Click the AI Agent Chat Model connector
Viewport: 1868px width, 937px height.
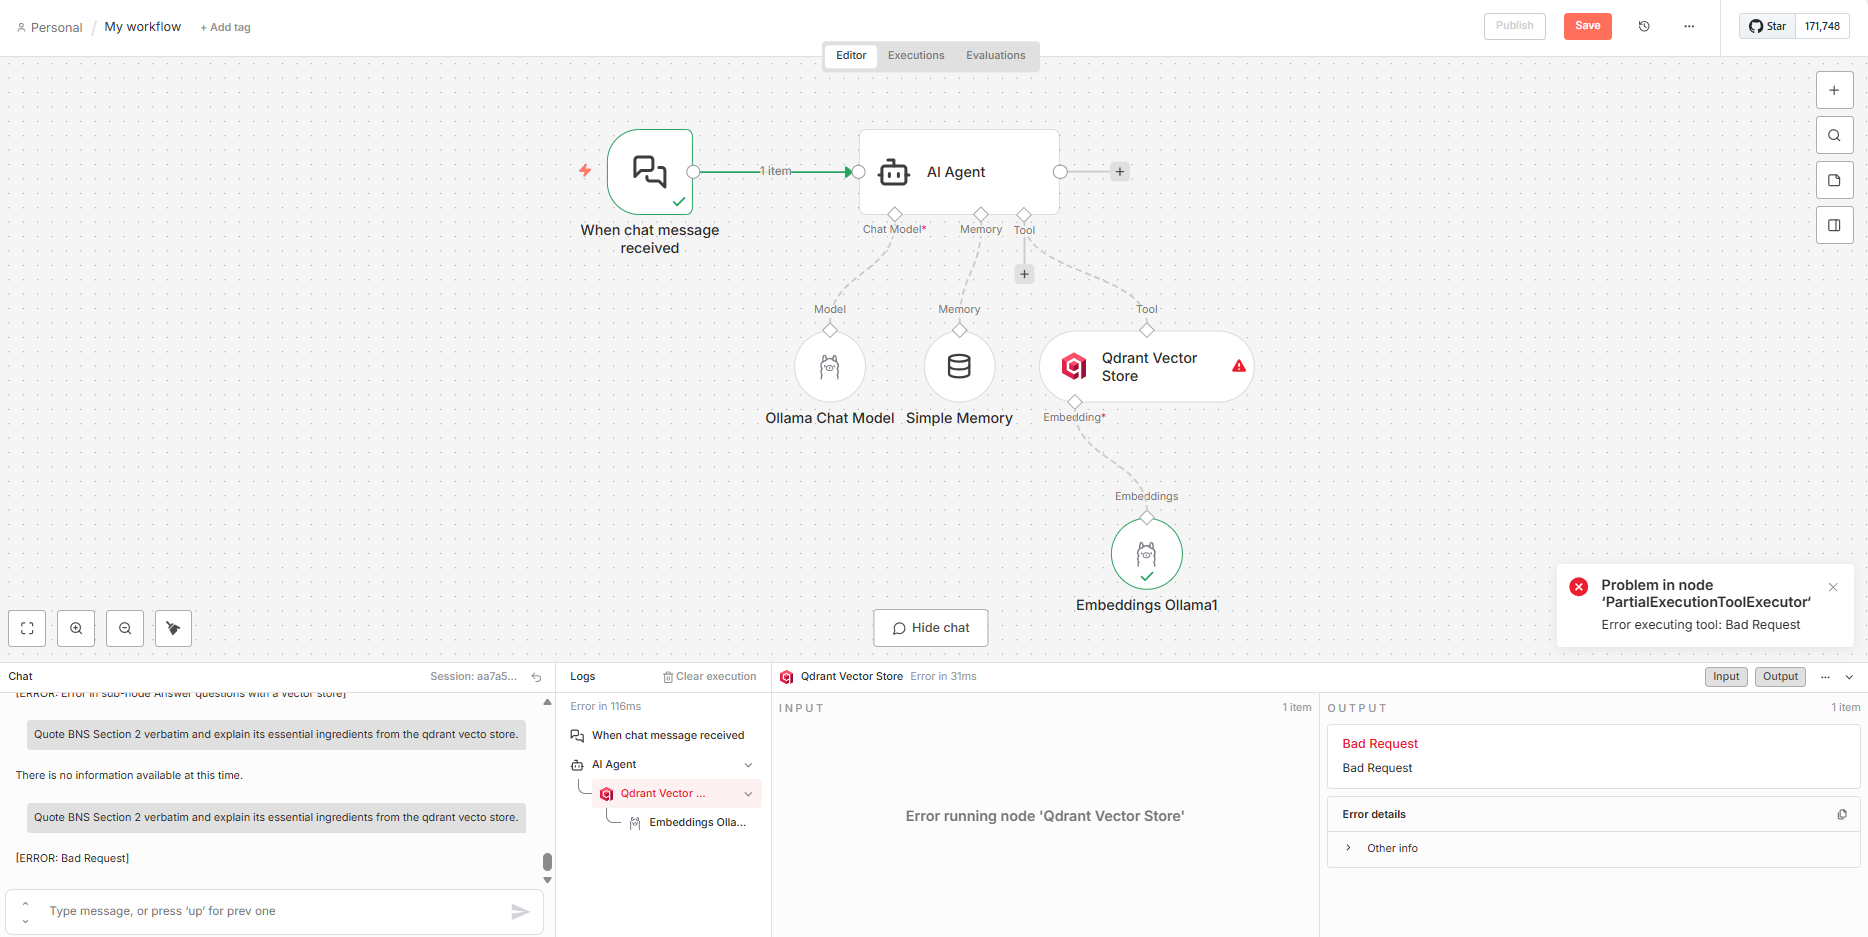(895, 214)
